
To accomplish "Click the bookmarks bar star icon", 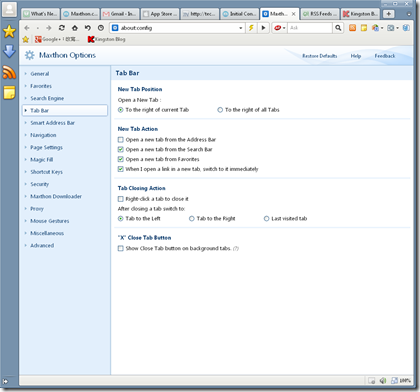I will 26,39.
